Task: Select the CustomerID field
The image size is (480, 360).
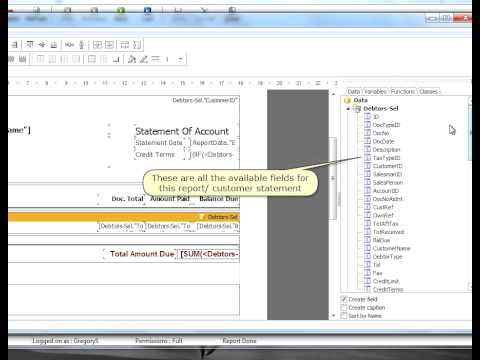Action: click(383, 166)
